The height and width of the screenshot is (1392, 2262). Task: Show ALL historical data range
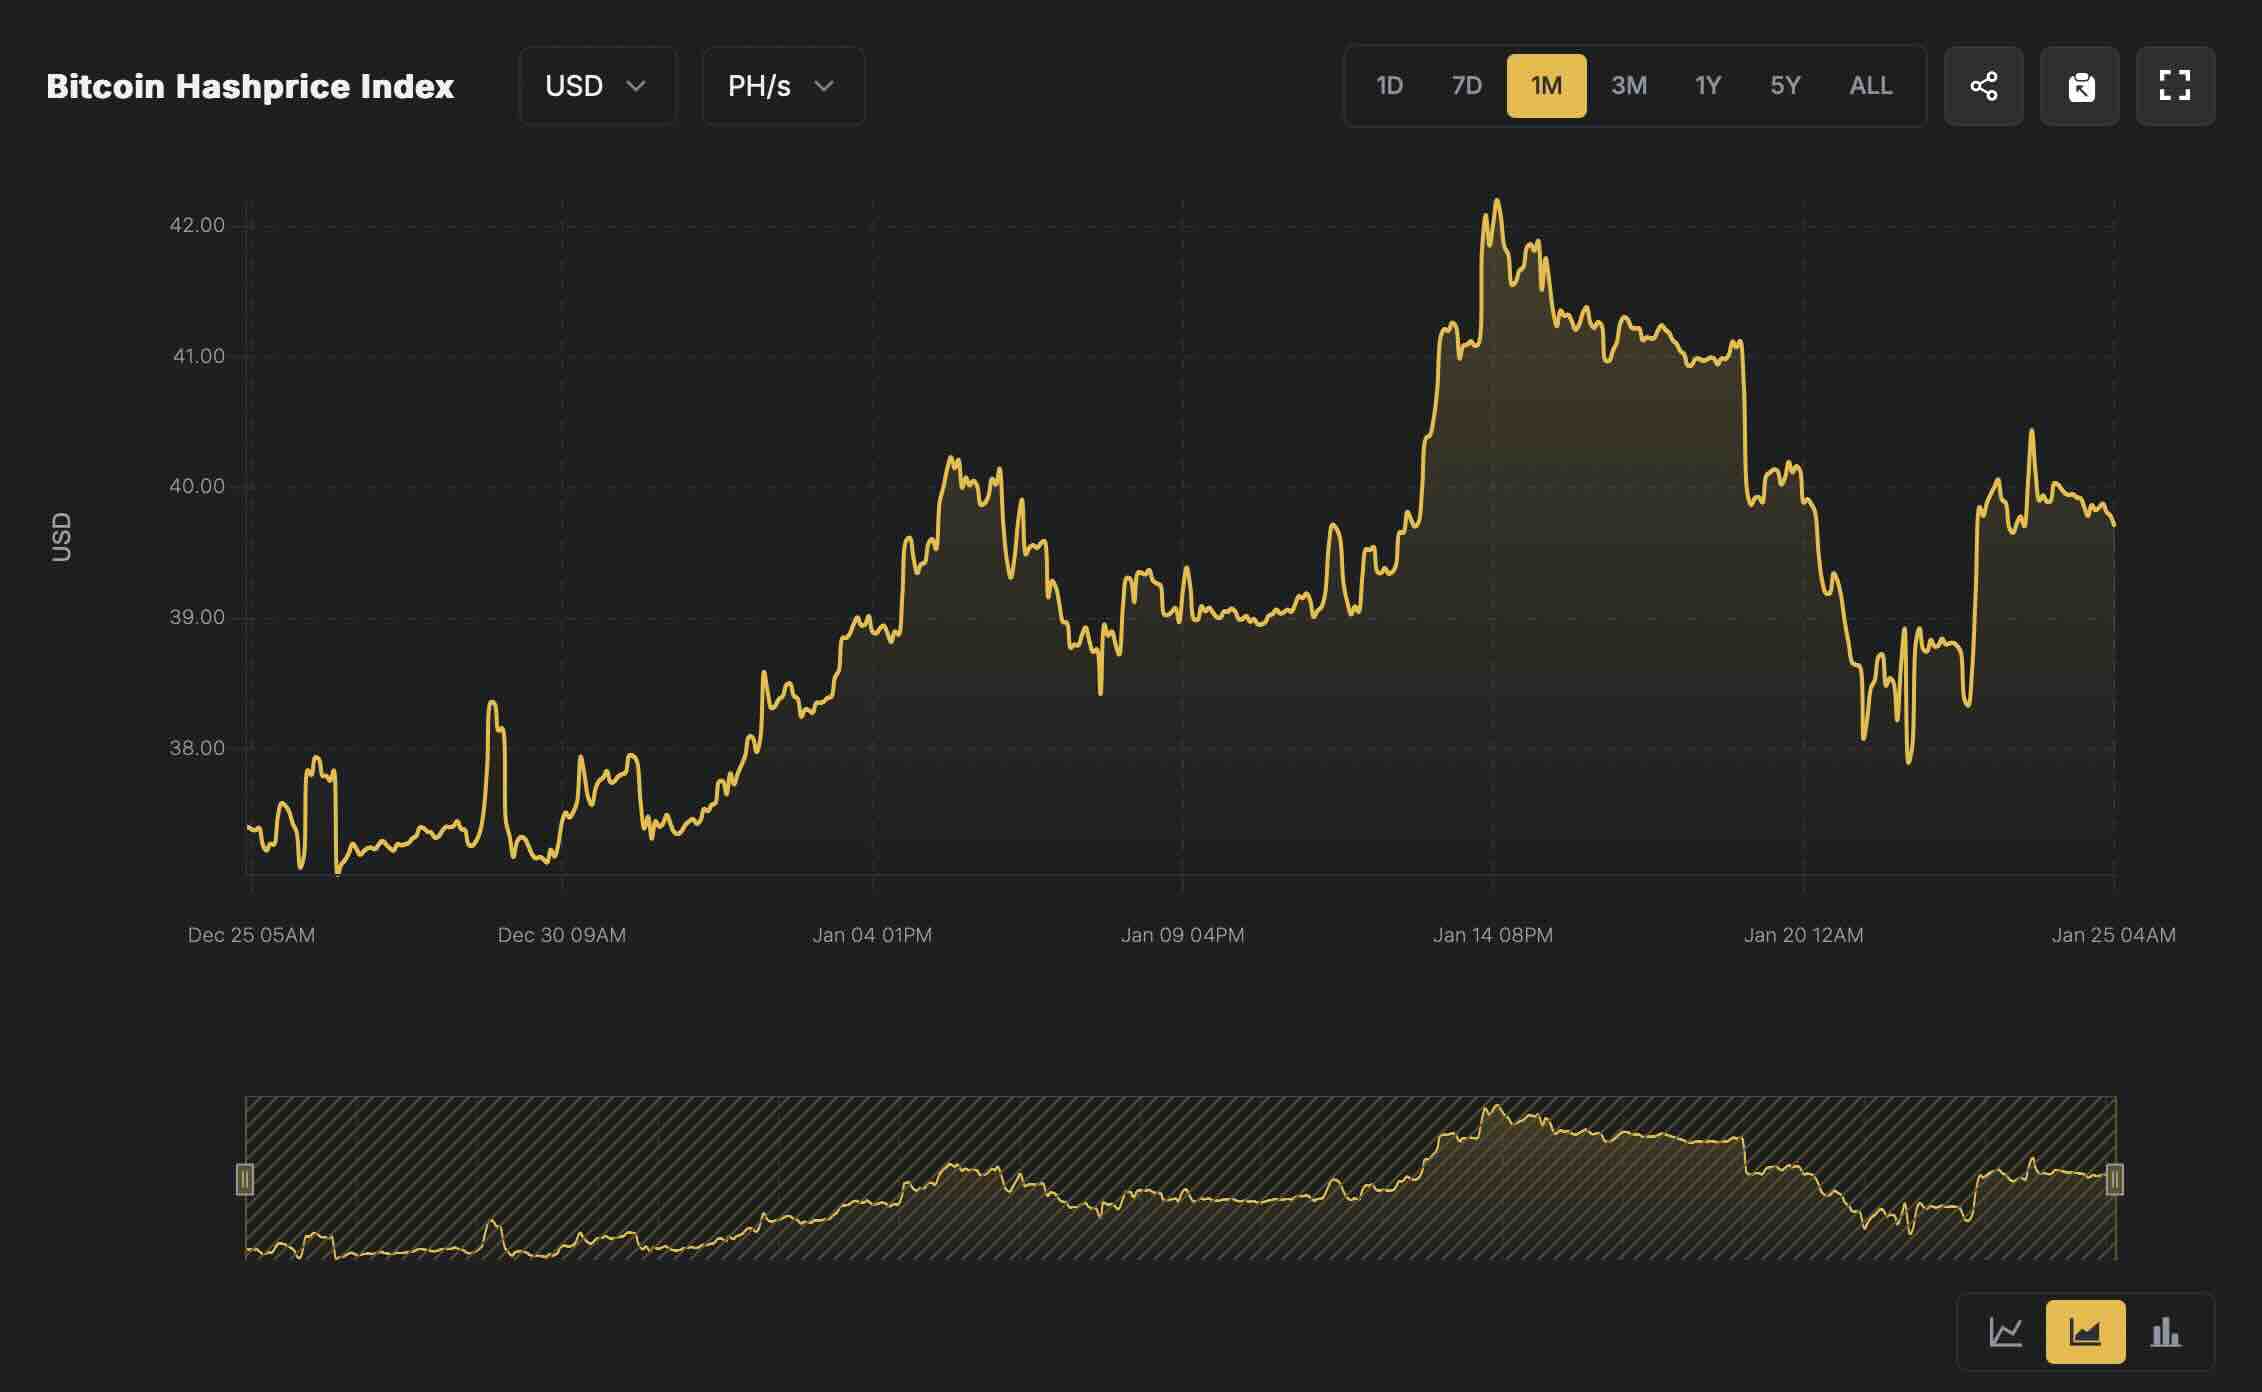click(x=1870, y=86)
